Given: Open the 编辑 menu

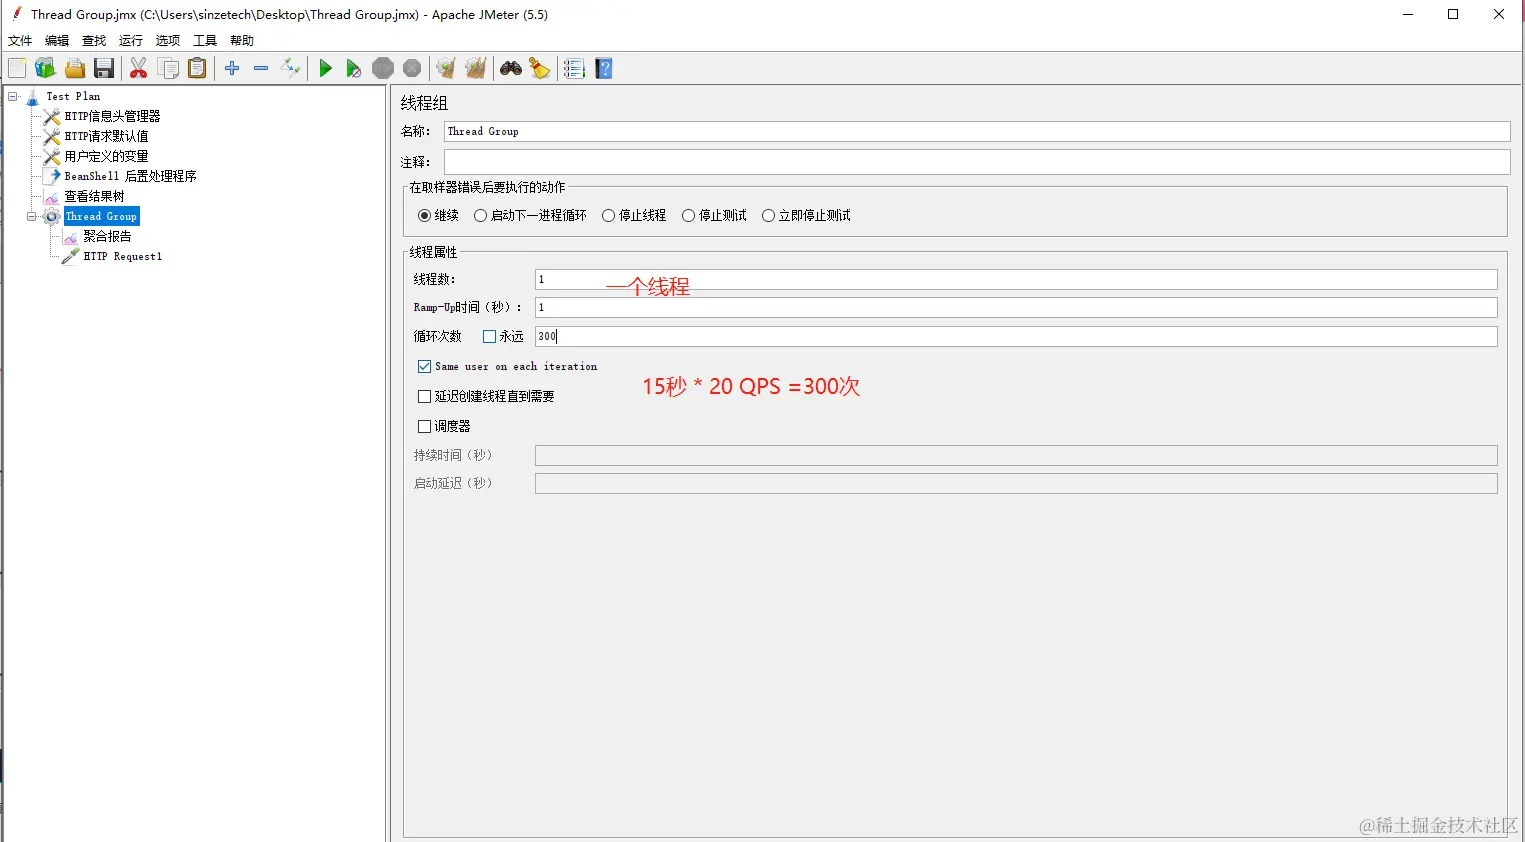Looking at the screenshot, I should tap(57, 41).
